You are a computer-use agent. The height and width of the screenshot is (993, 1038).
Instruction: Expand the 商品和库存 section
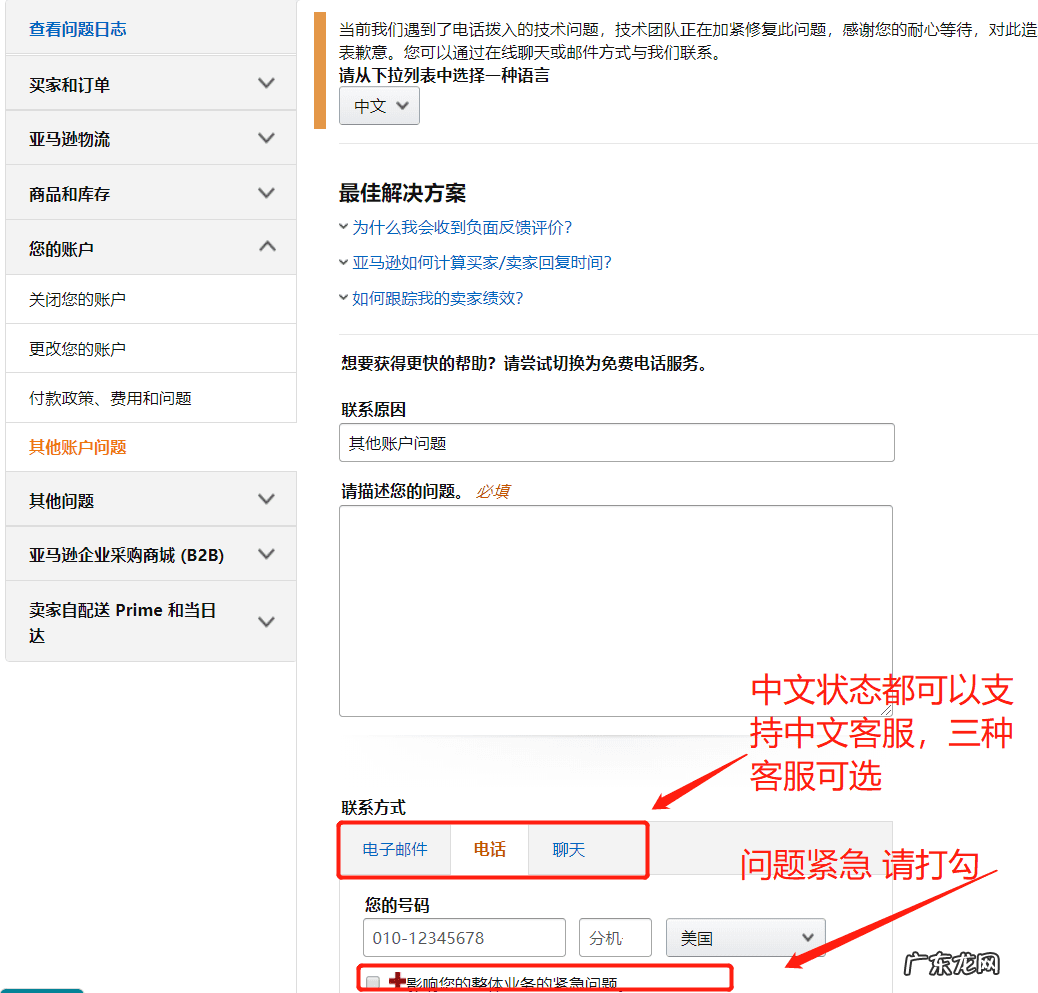coord(150,193)
